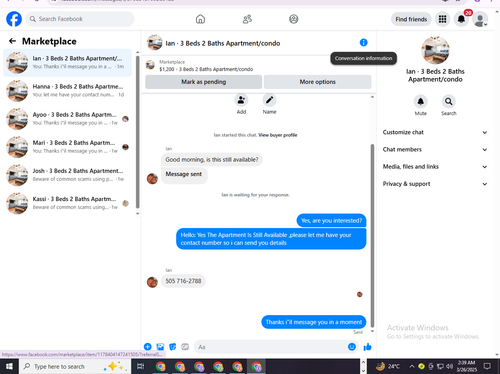Click Mark as pending button
This screenshot has height=374, width=500.
click(x=204, y=82)
